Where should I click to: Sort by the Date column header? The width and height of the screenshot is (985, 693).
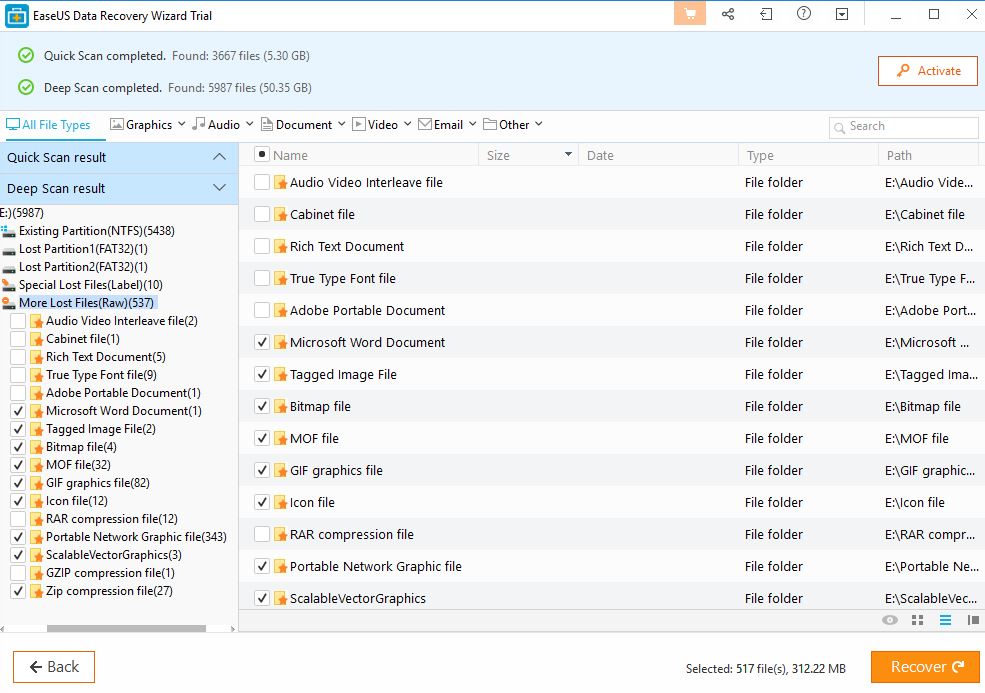[600, 155]
